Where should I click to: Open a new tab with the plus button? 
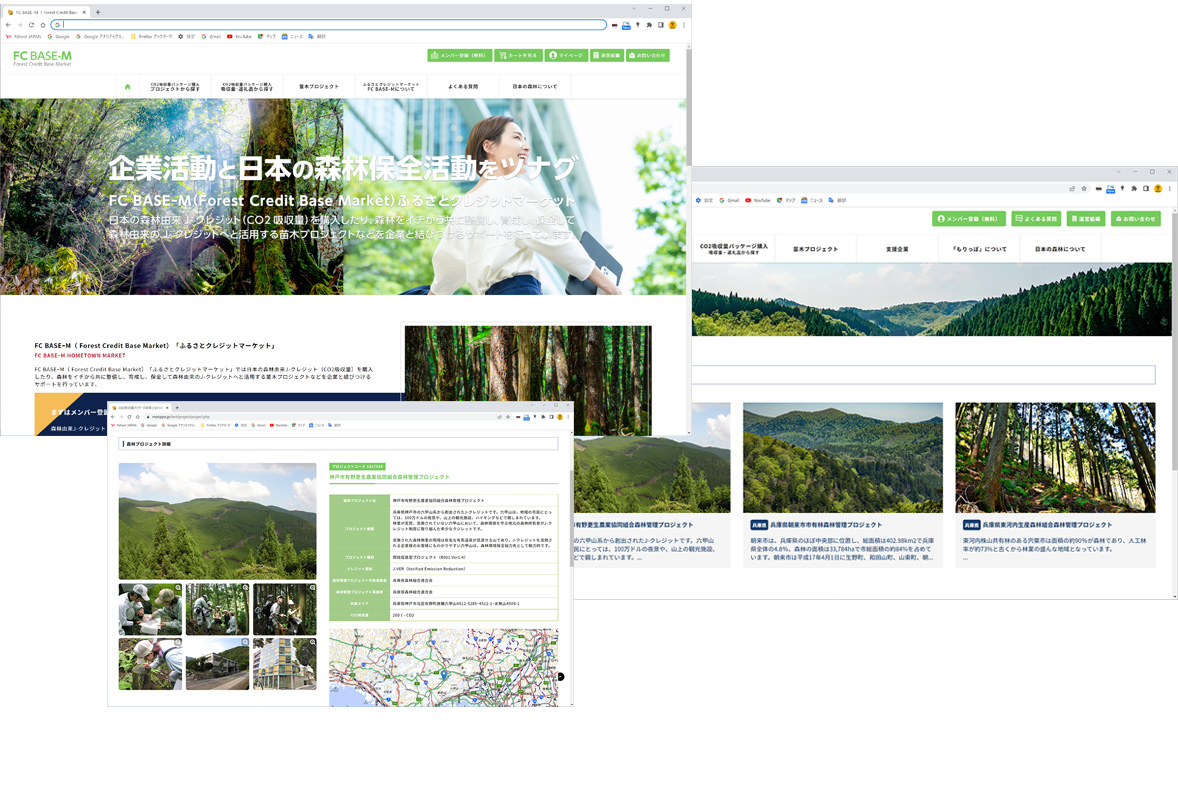[x=98, y=11]
